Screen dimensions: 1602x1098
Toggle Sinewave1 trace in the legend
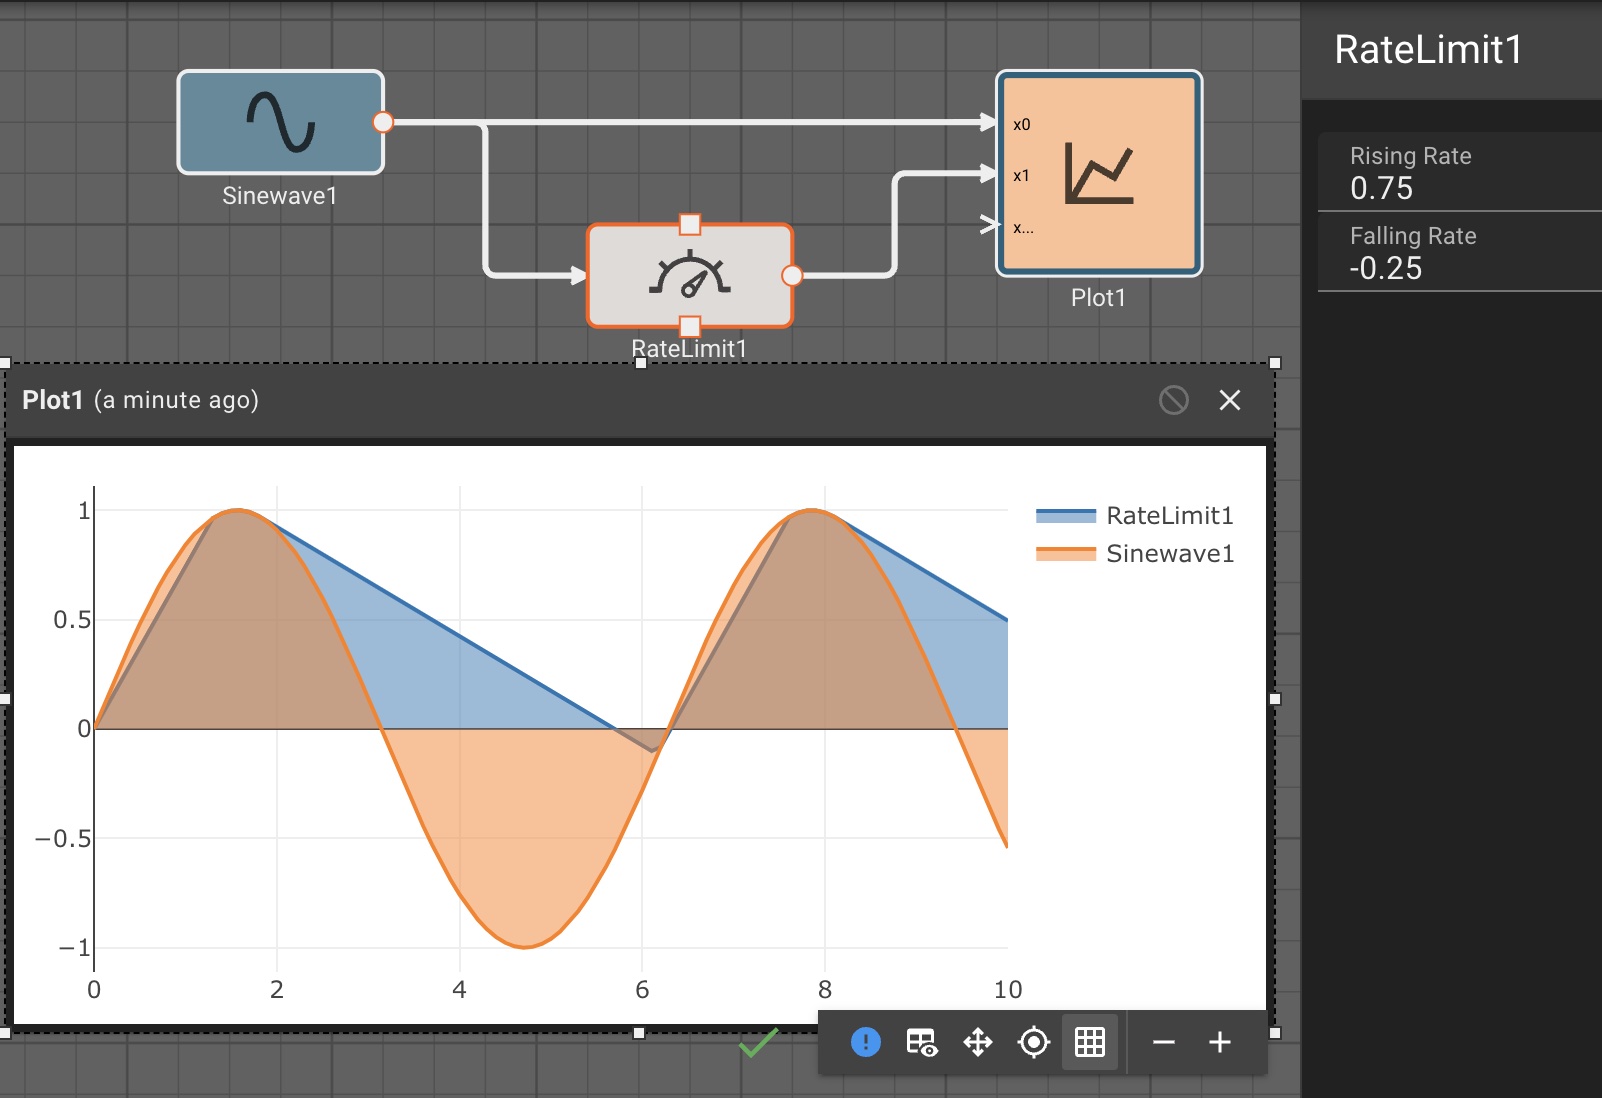(1135, 554)
